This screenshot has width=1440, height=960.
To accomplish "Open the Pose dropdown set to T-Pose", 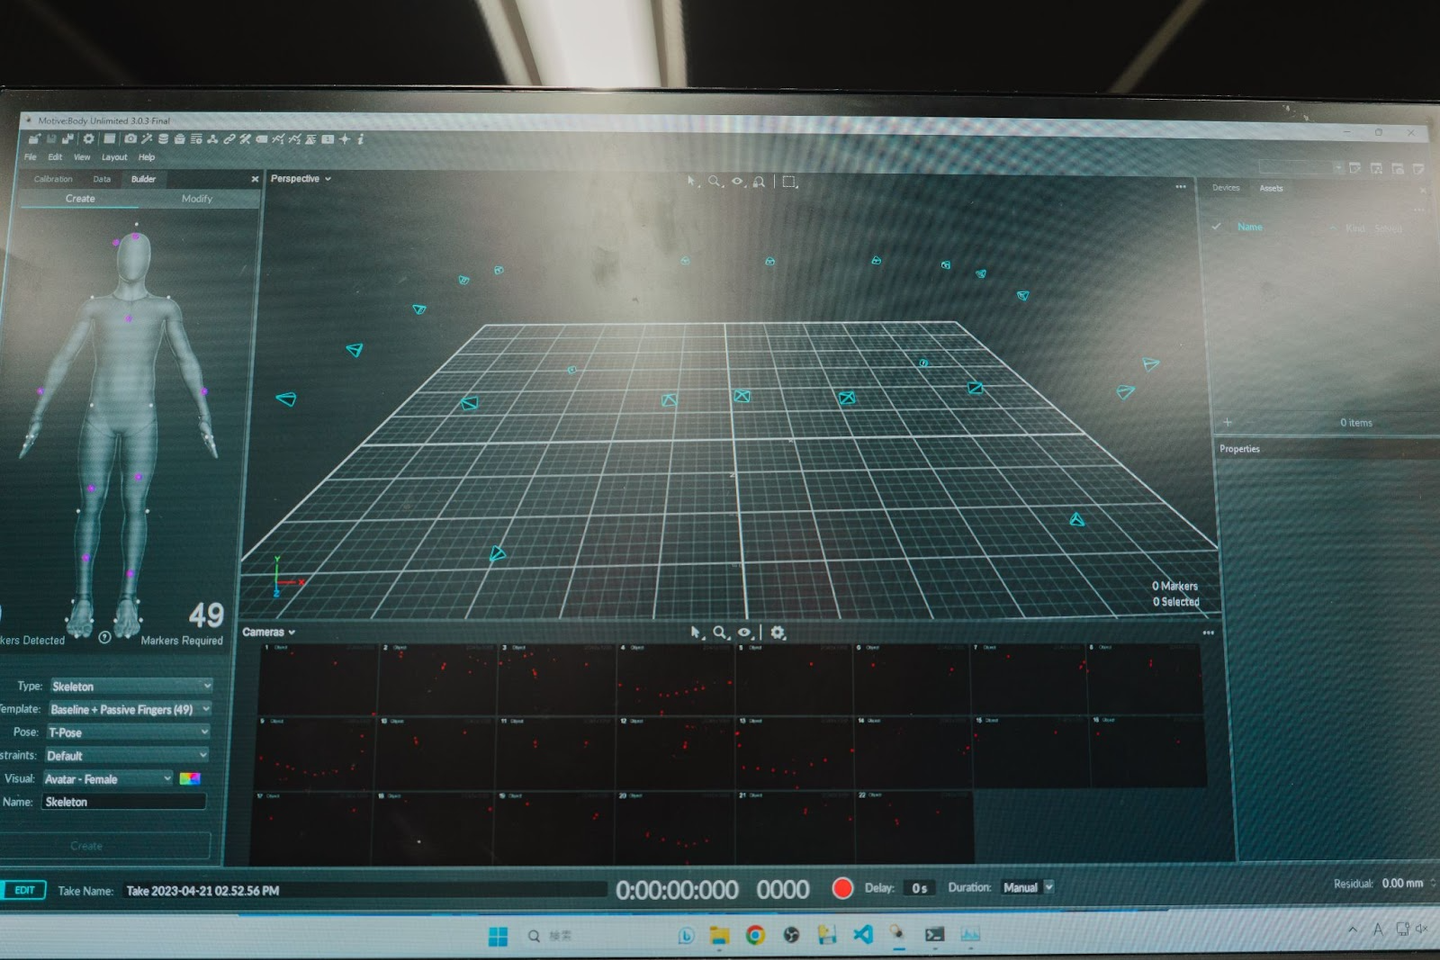I will click(x=128, y=732).
